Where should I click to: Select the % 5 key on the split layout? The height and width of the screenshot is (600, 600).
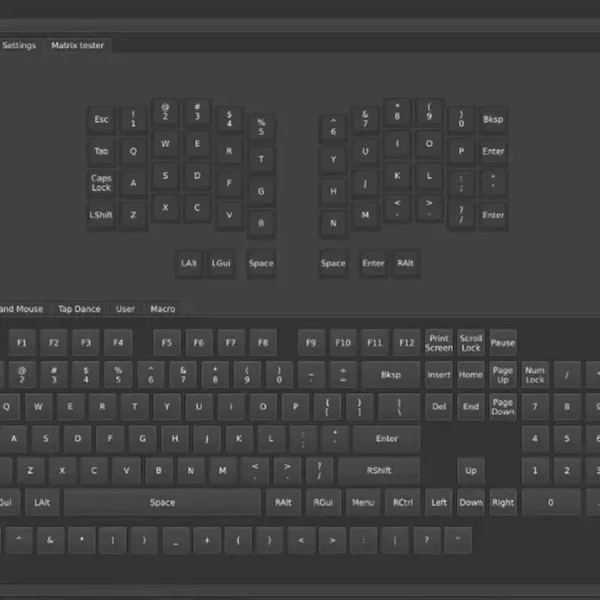click(x=261, y=127)
